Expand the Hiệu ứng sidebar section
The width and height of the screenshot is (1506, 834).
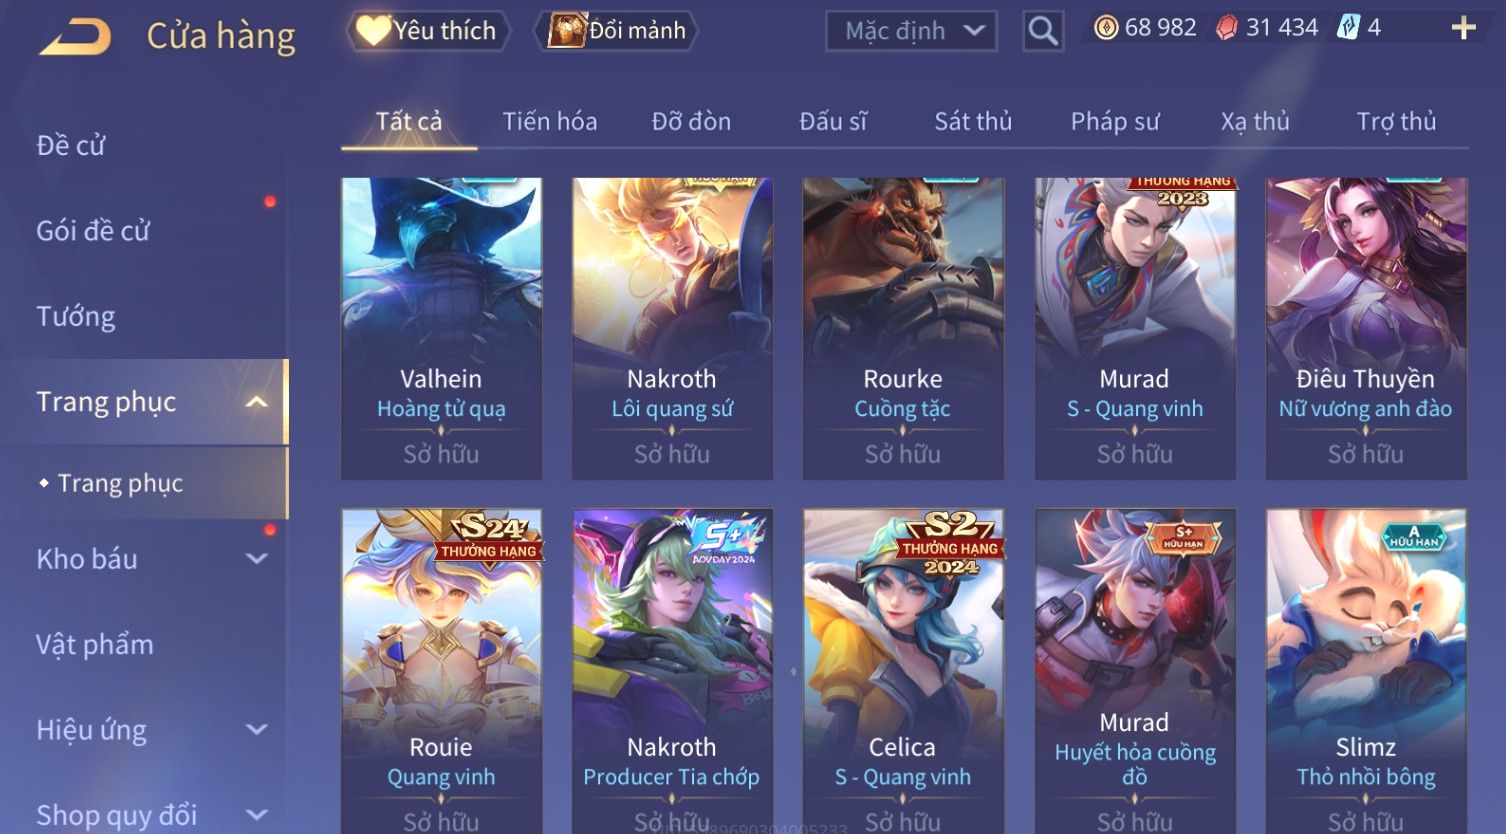(x=257, y=730)
